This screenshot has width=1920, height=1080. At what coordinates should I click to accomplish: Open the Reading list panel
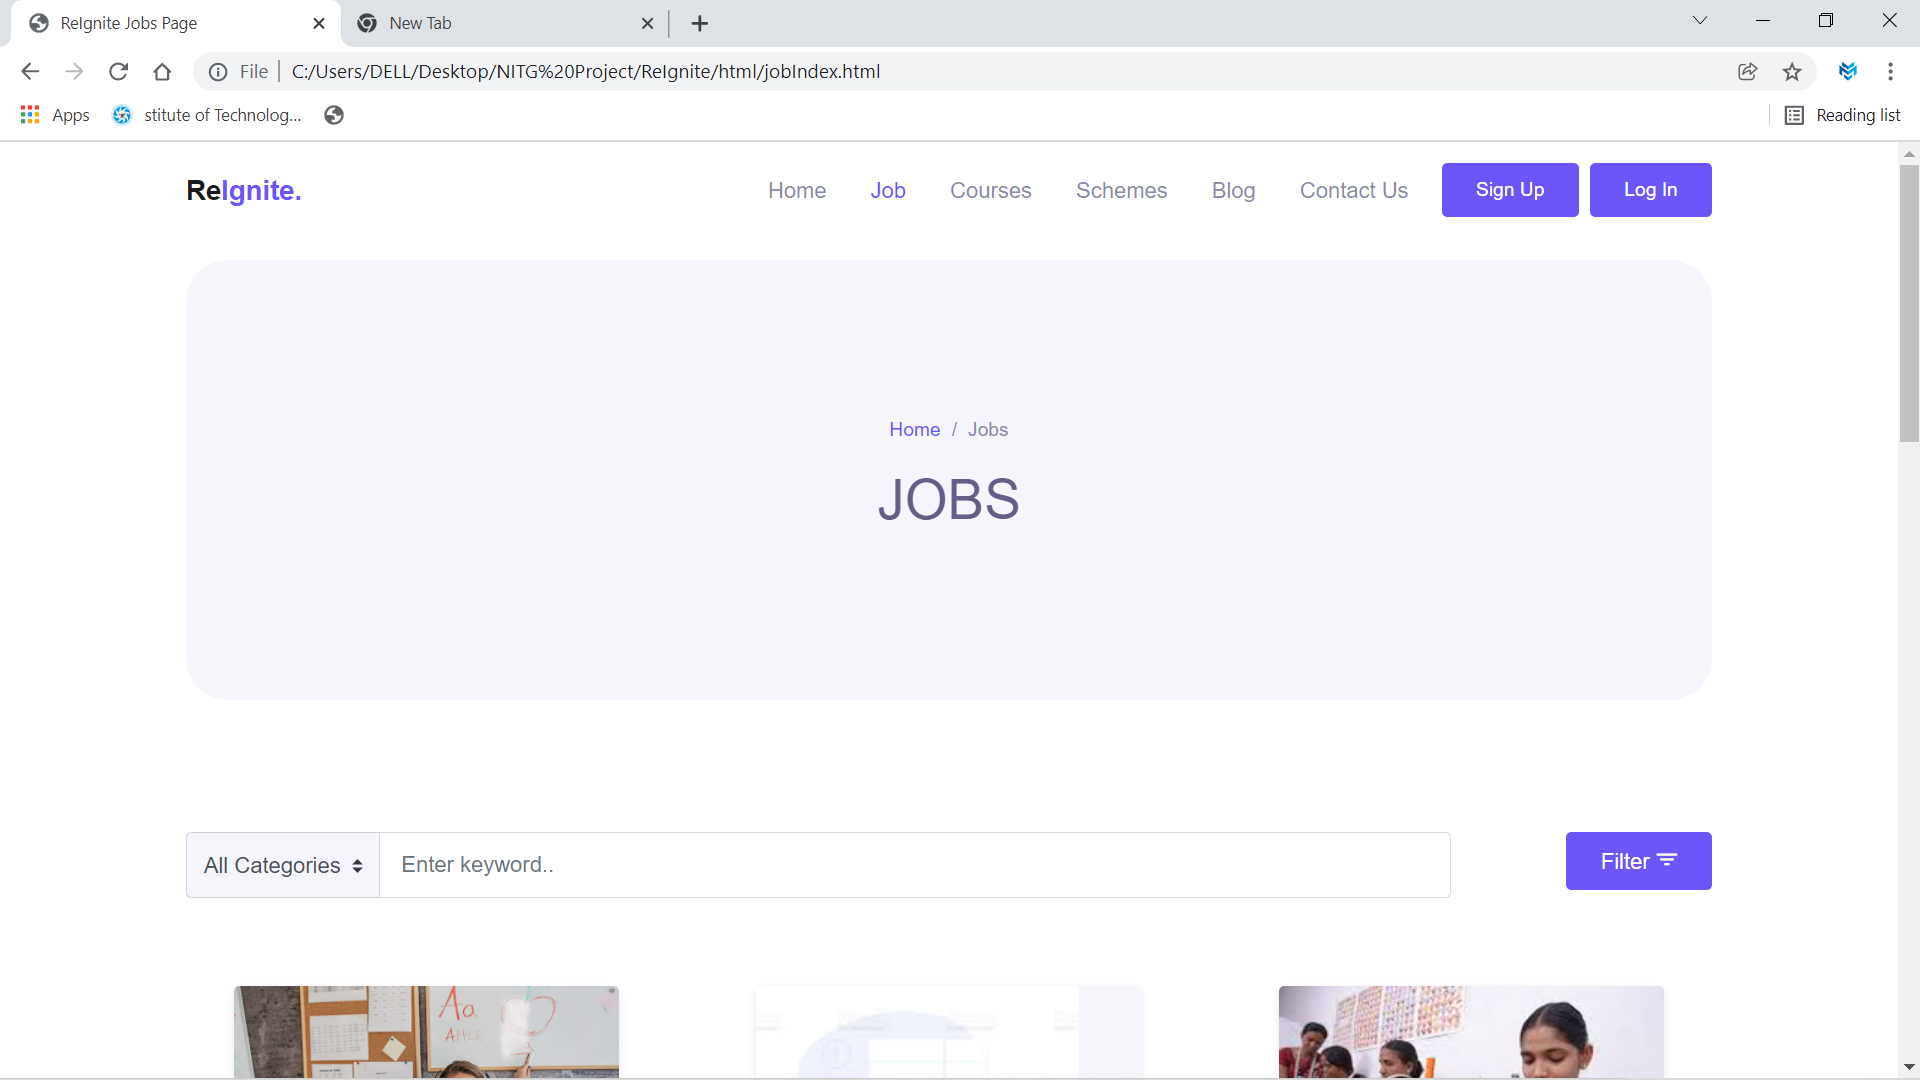click(x=1843, y=115)
